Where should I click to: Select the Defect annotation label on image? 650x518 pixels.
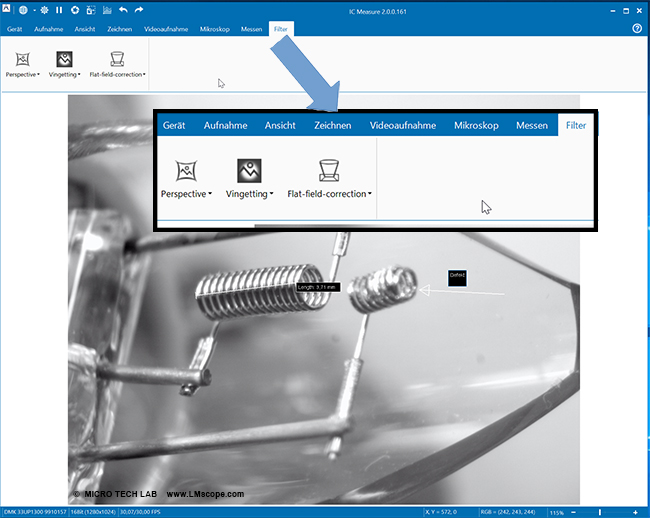457,276
